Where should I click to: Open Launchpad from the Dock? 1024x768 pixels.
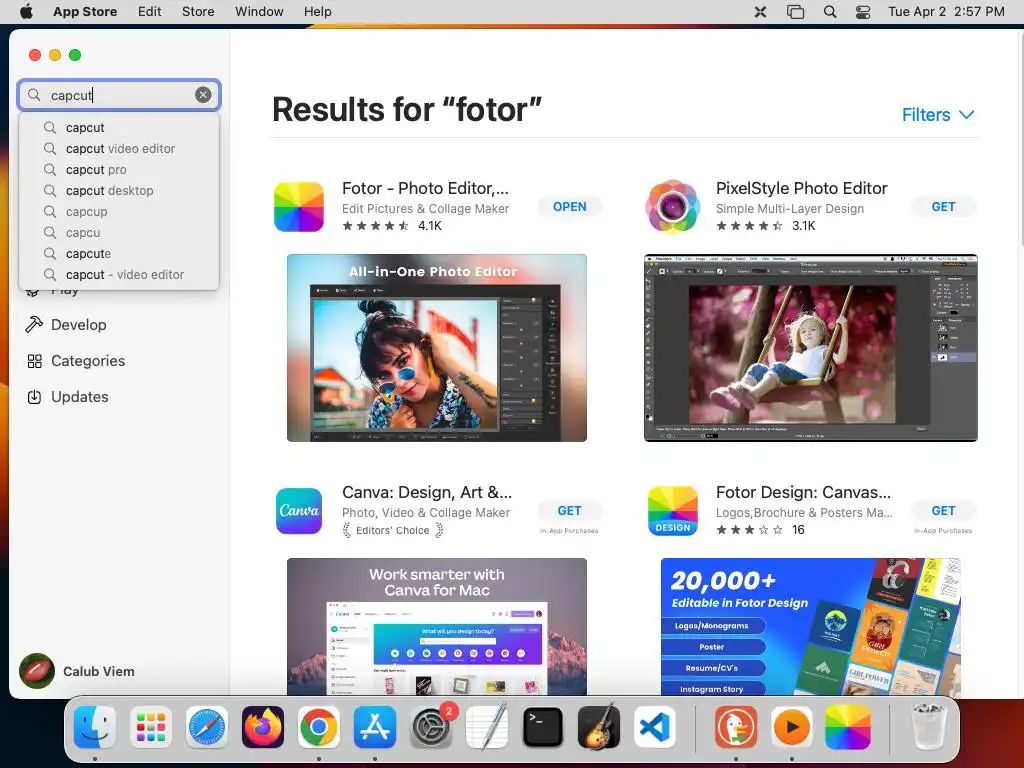[x=151, y=727]
